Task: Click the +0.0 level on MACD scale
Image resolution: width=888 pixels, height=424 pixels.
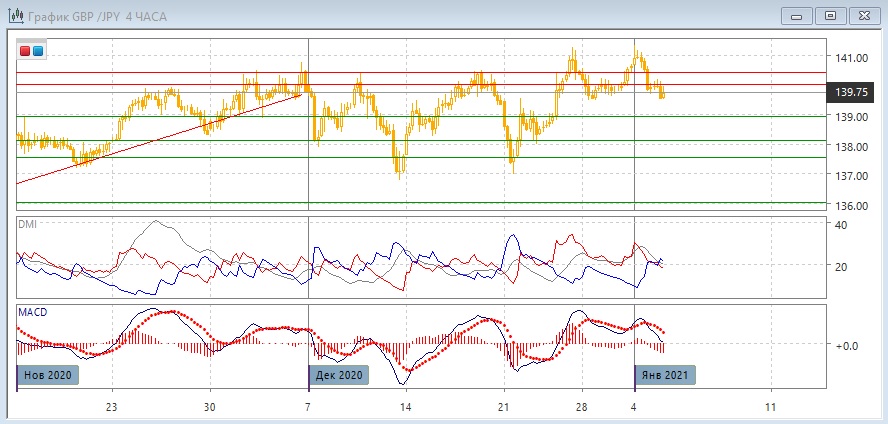Action: point(847,345)
